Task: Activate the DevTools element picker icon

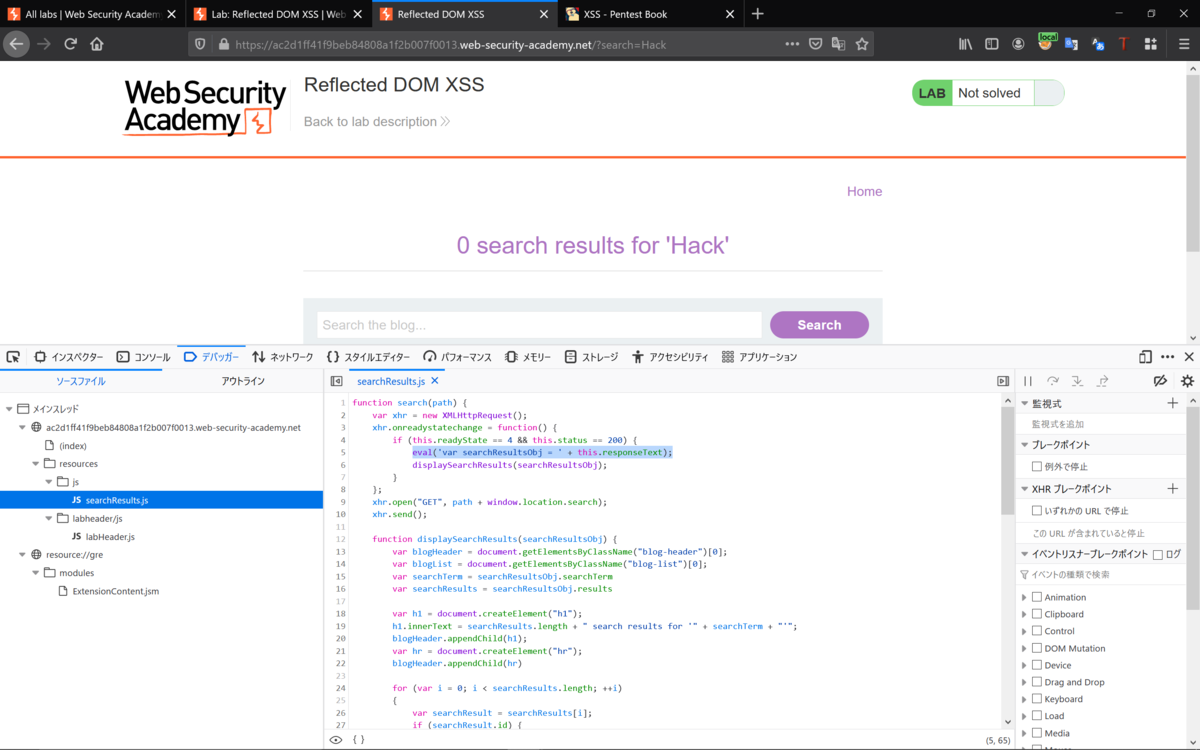Action: coord(13,357)
